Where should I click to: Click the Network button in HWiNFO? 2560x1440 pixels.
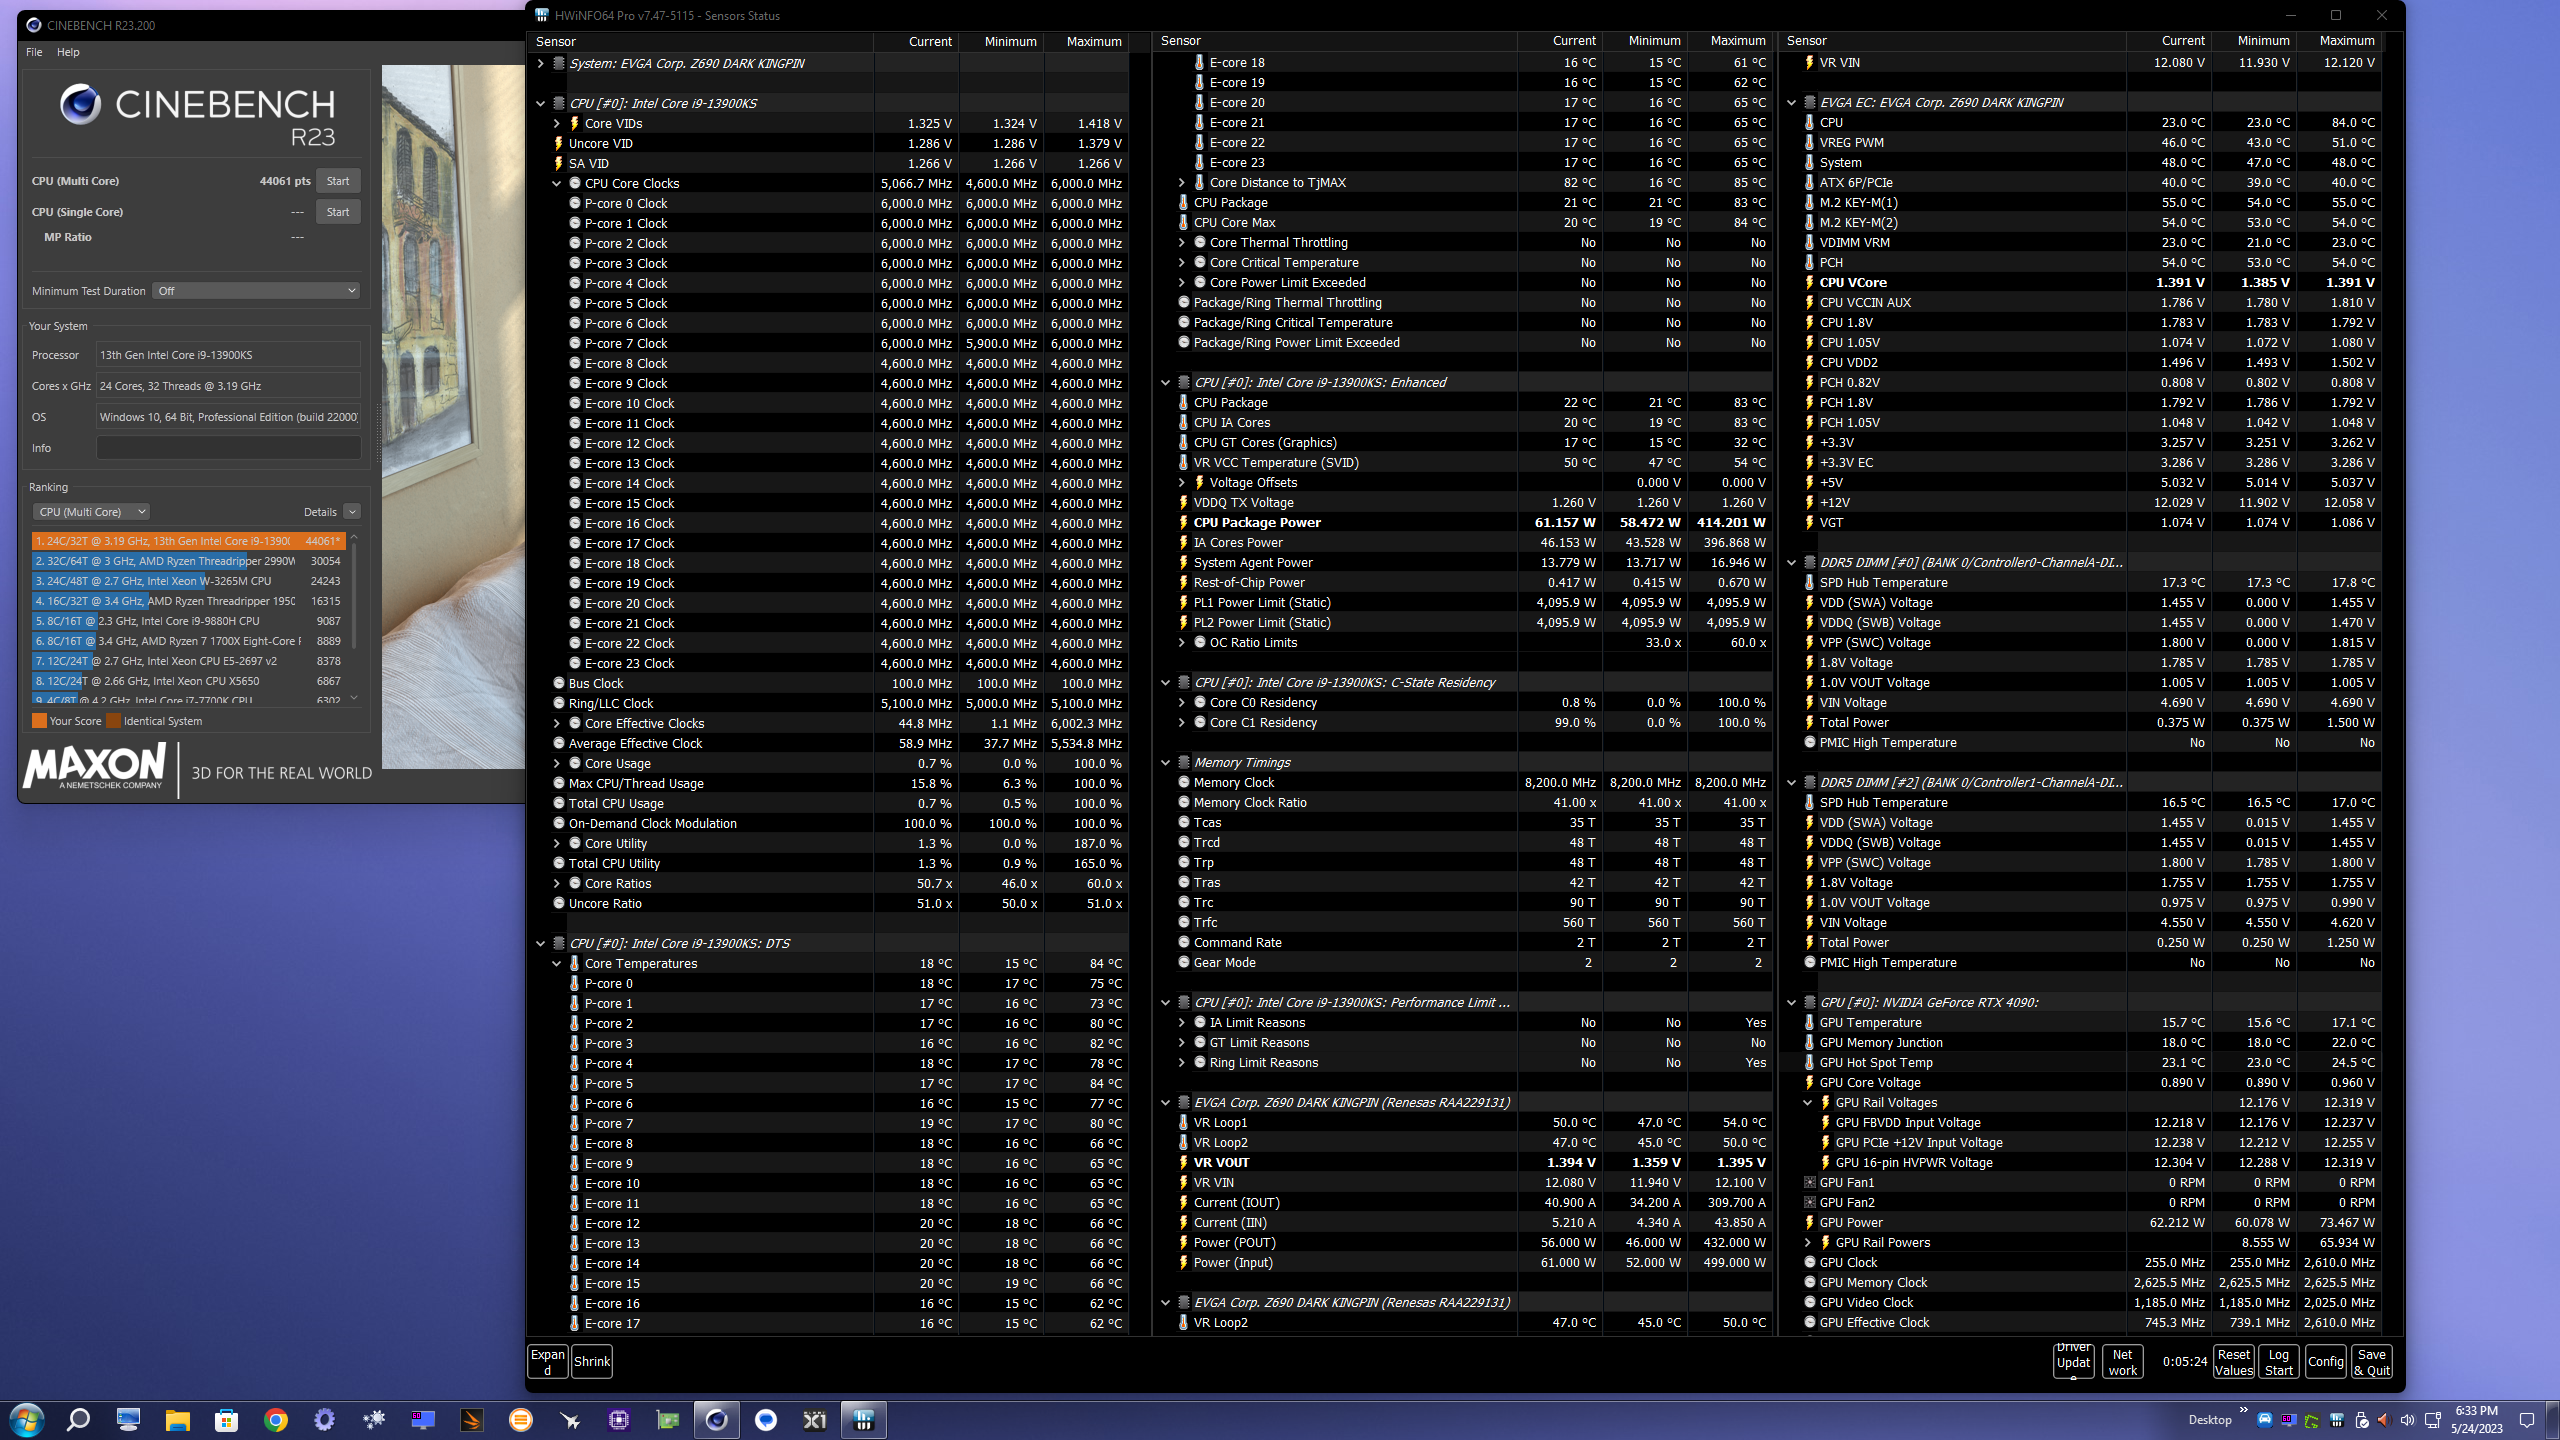coord(2123,1361)
